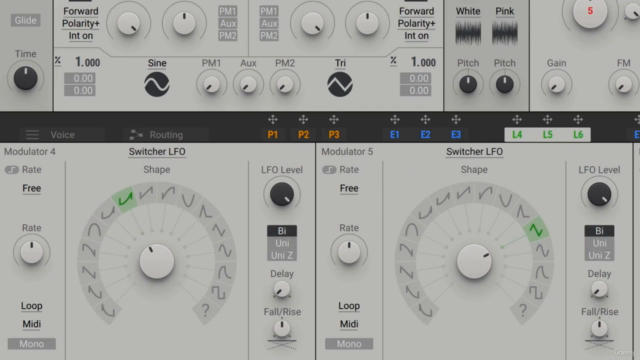Viewport: 640px width, 360px height.
Task: Click left oscillator PM1 source button
Action: [x=228, y=11]
